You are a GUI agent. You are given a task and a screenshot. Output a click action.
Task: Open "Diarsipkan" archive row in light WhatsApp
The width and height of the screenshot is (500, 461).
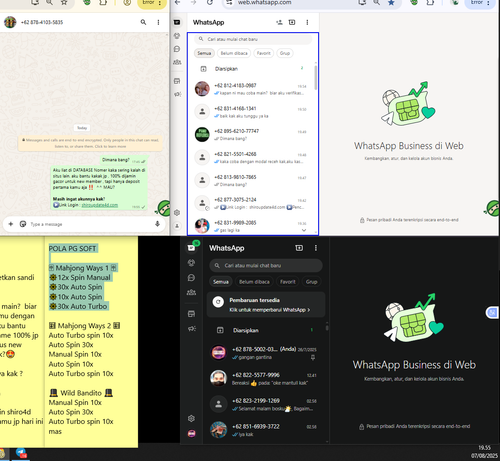pos(253,69)
